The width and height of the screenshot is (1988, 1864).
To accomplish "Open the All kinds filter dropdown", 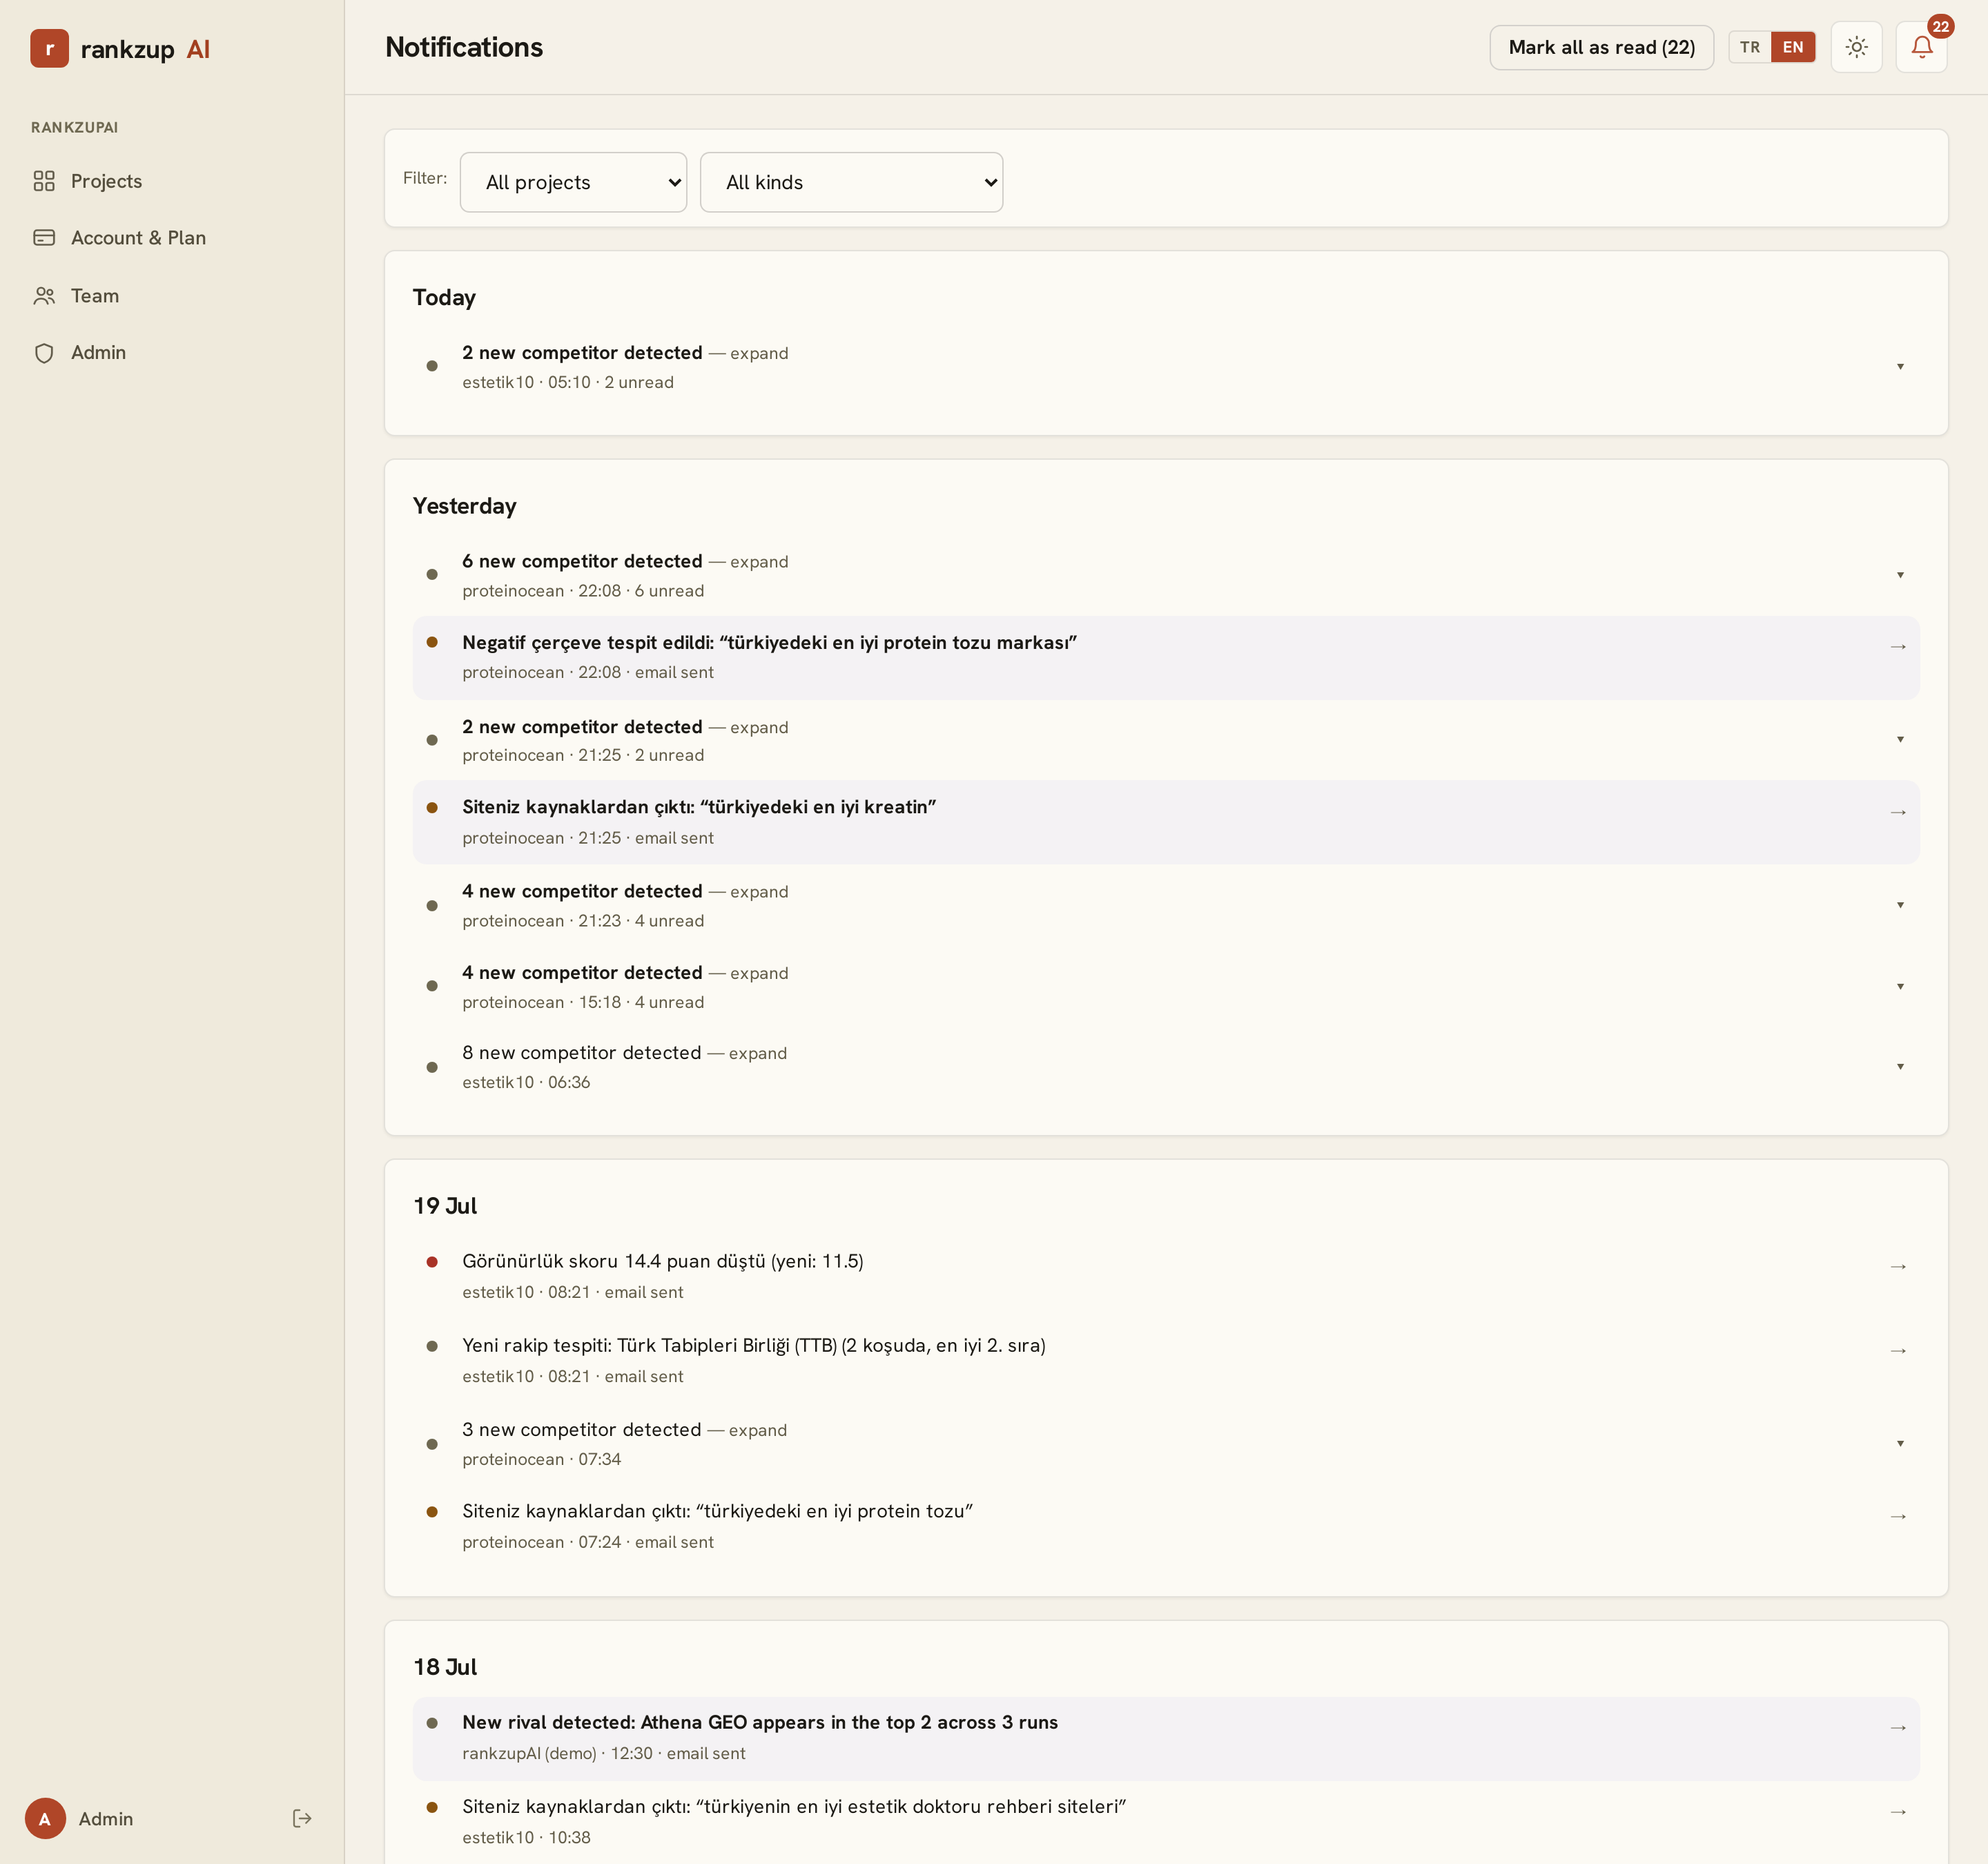I will tap(851, 182).
